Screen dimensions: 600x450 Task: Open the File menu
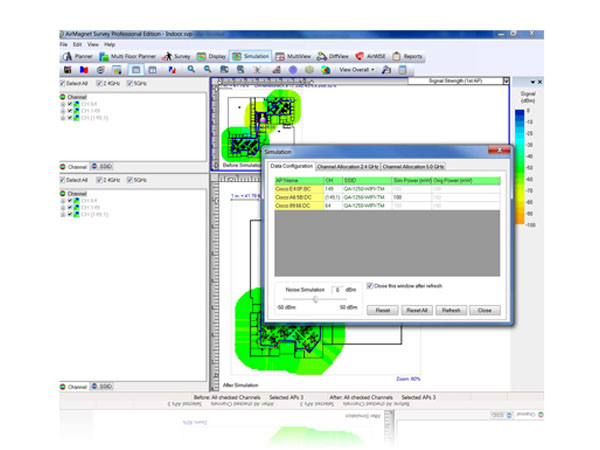click(x=64, y=44)
